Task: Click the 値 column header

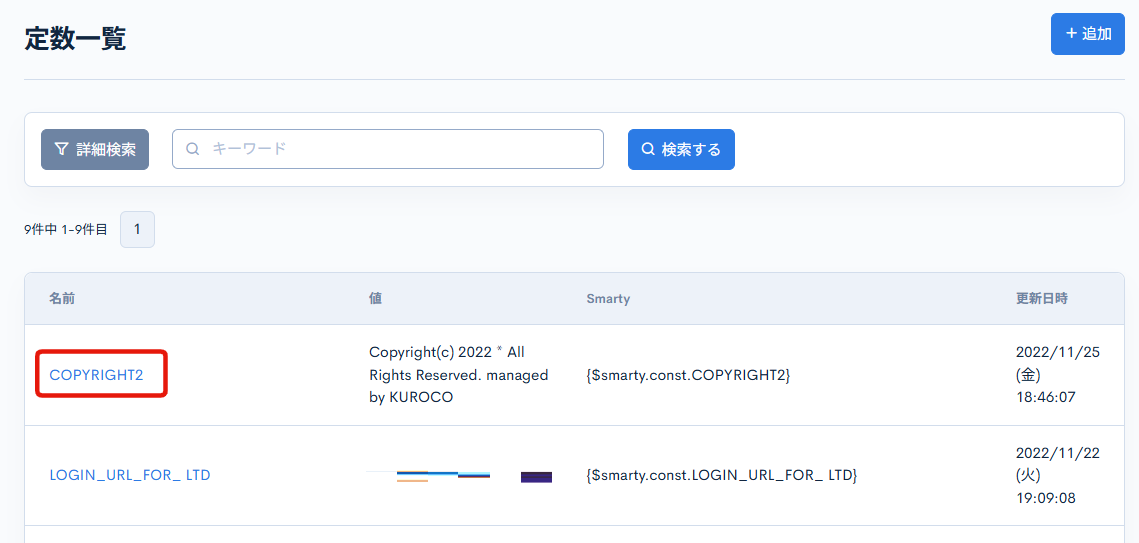Action: (x=375, y=299)
